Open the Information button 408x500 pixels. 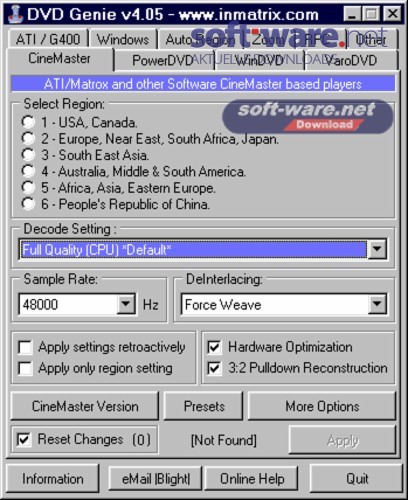[53, 479]
